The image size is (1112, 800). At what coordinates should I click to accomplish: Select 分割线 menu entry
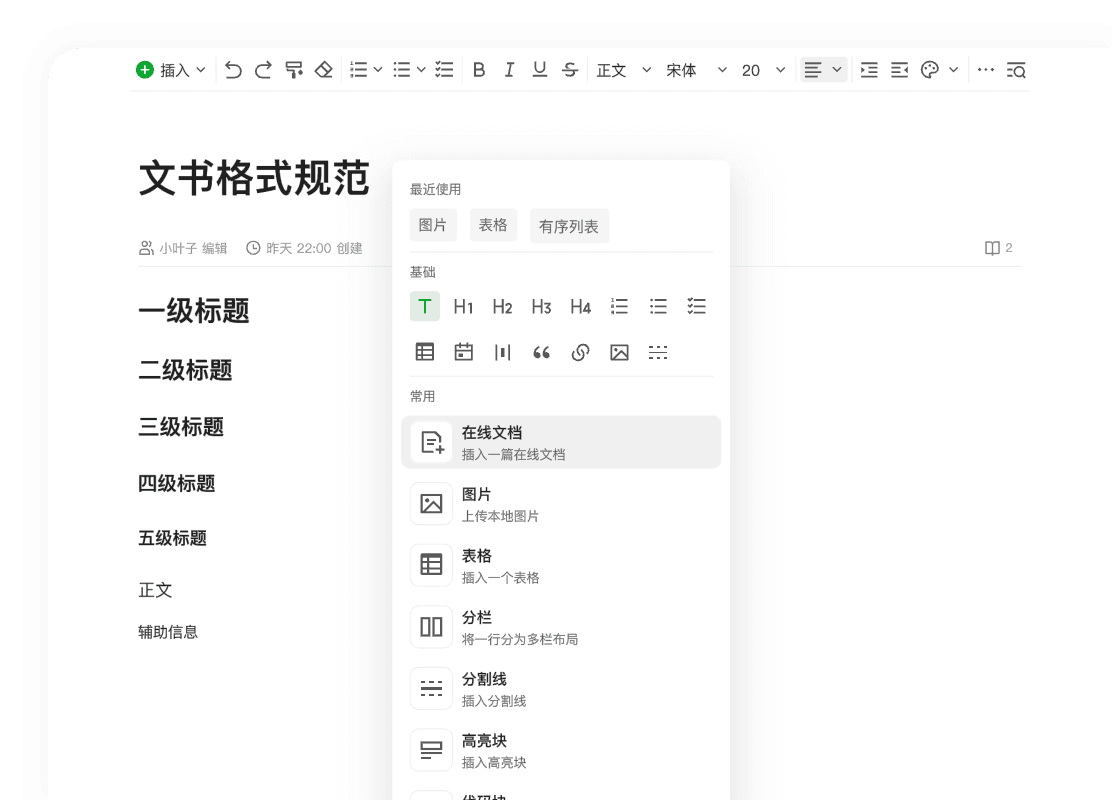point(561,689)
